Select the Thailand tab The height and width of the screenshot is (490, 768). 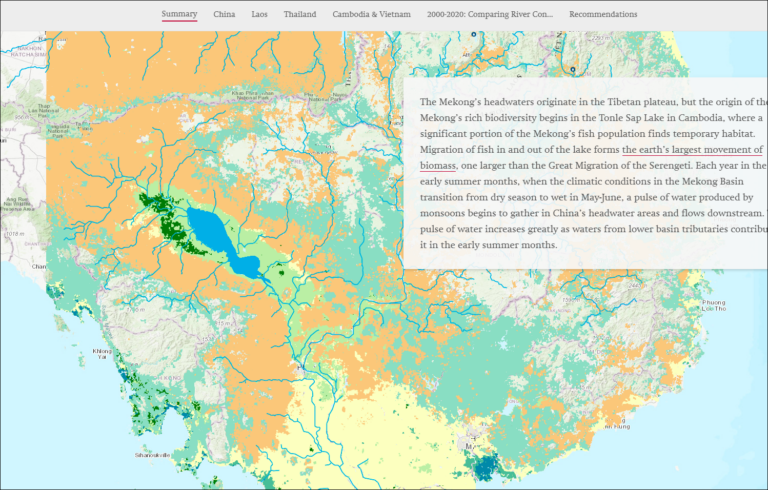[300, 14]
